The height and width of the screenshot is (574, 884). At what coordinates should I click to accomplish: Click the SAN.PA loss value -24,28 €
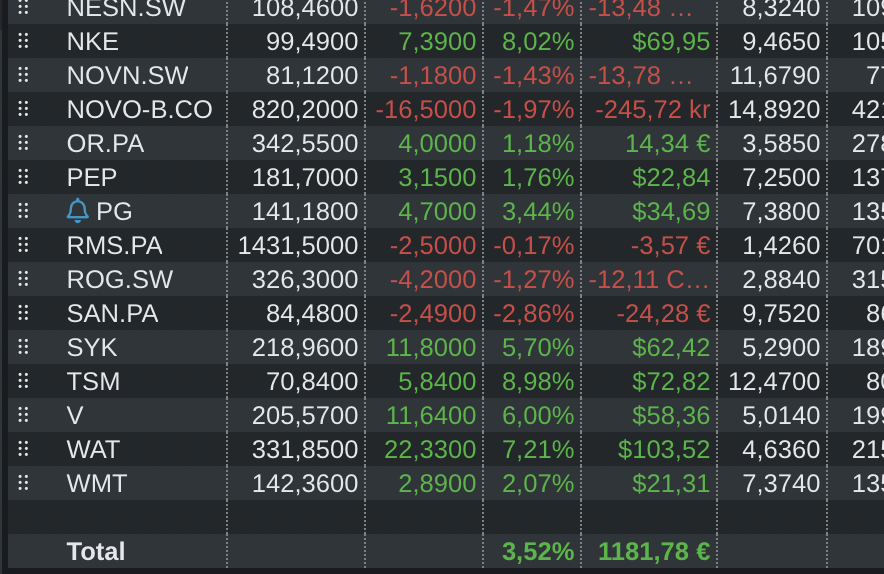coord(663,314)
